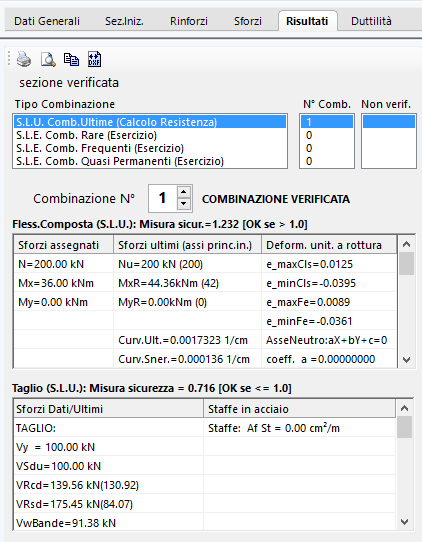
Task: Click the Curv.Sner.=0.000136 1/cm cell
Action: pyautogui.click(x=187, y=359)
